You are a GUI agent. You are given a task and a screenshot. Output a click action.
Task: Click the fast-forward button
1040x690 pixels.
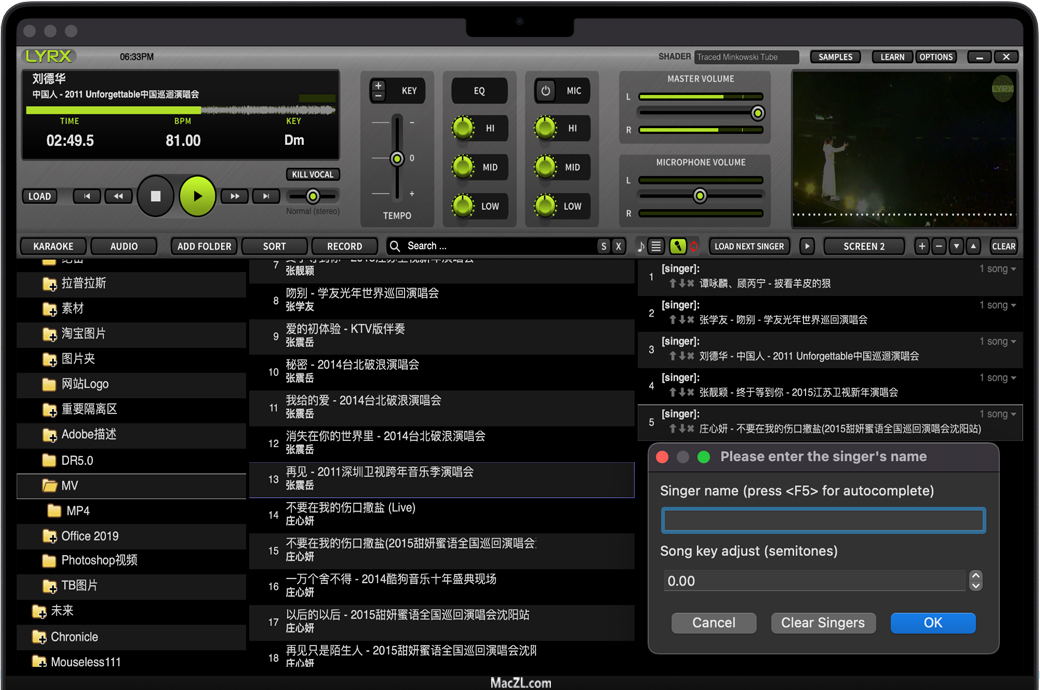click(x=234, y=196)
